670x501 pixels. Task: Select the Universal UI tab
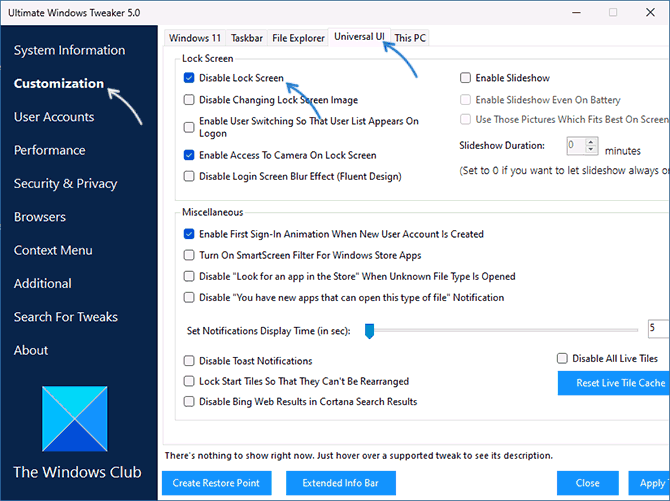click(x=359, y=37)
